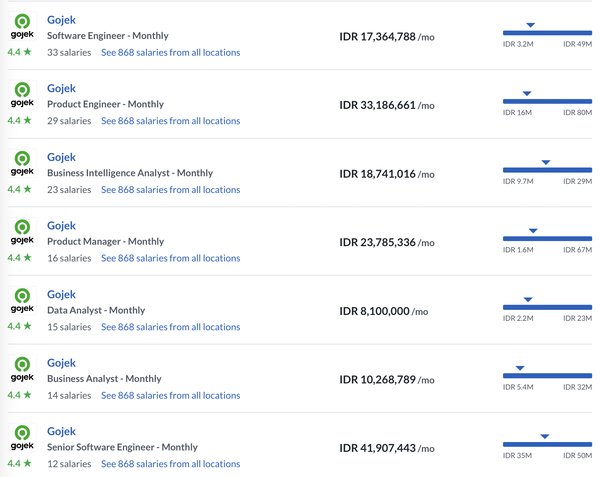Click the Gojek logo beside Software Engineer
602x477 pixels.
click(20, 26)
